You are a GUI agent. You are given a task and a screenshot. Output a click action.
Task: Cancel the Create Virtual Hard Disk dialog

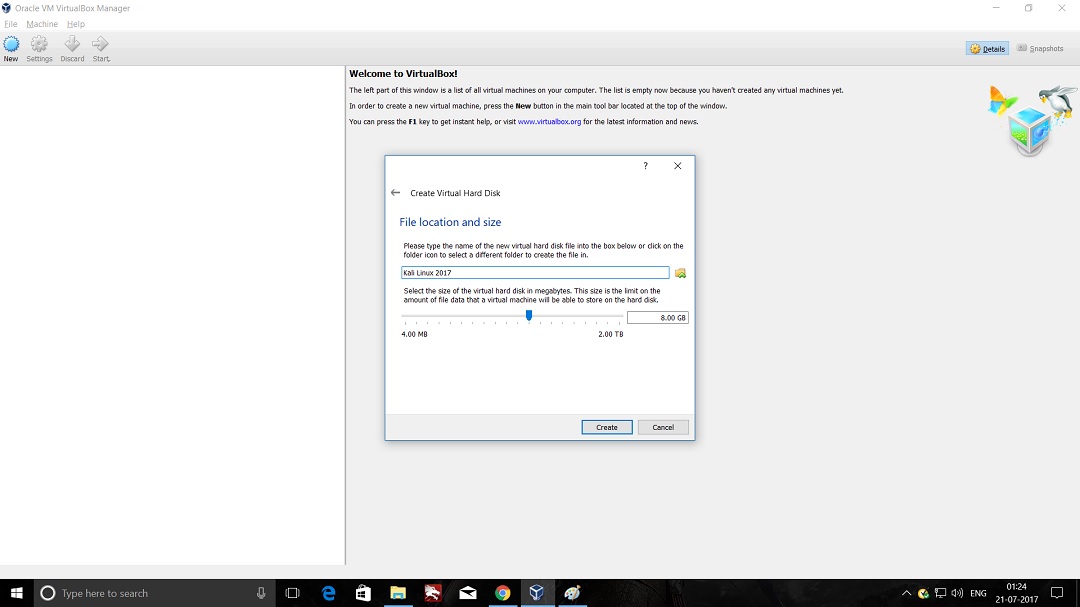[x=663, y=427]
